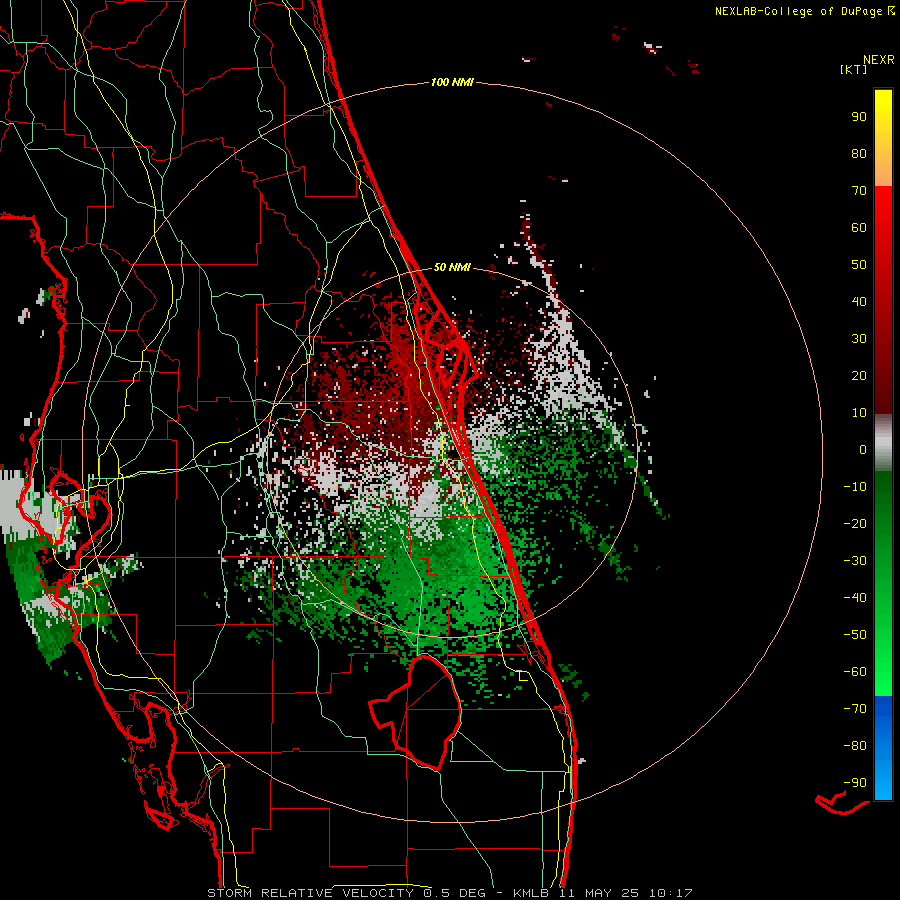Image resolution: width=900 pixels, height=900 pixels.
Task: Click the 40 value on the color scale
Action: coord(859,301)
